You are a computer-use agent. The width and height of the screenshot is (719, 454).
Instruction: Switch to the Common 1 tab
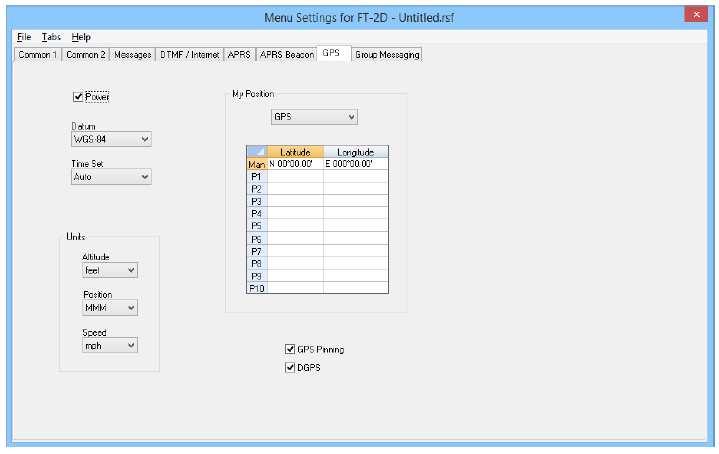38,55
